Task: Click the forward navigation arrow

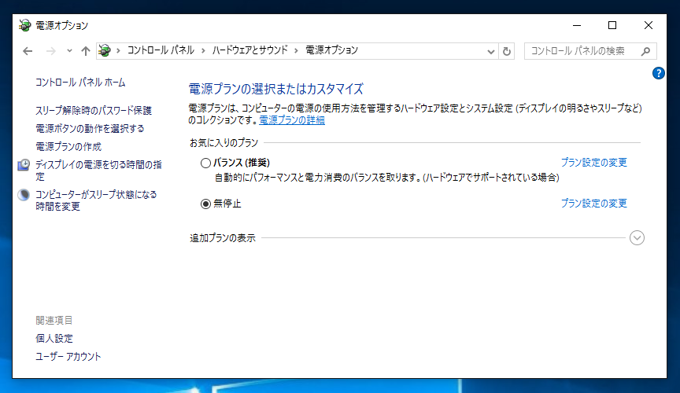Action: coord(51,51)
